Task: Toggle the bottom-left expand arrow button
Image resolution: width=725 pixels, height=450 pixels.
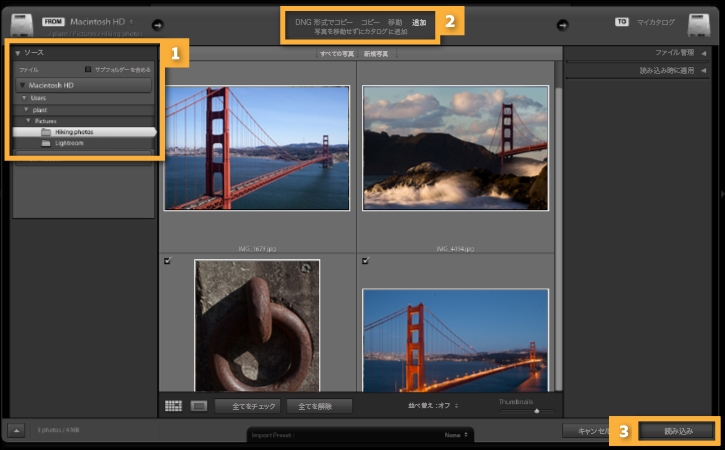Action: pyautogui.click(x=16, y=431)
